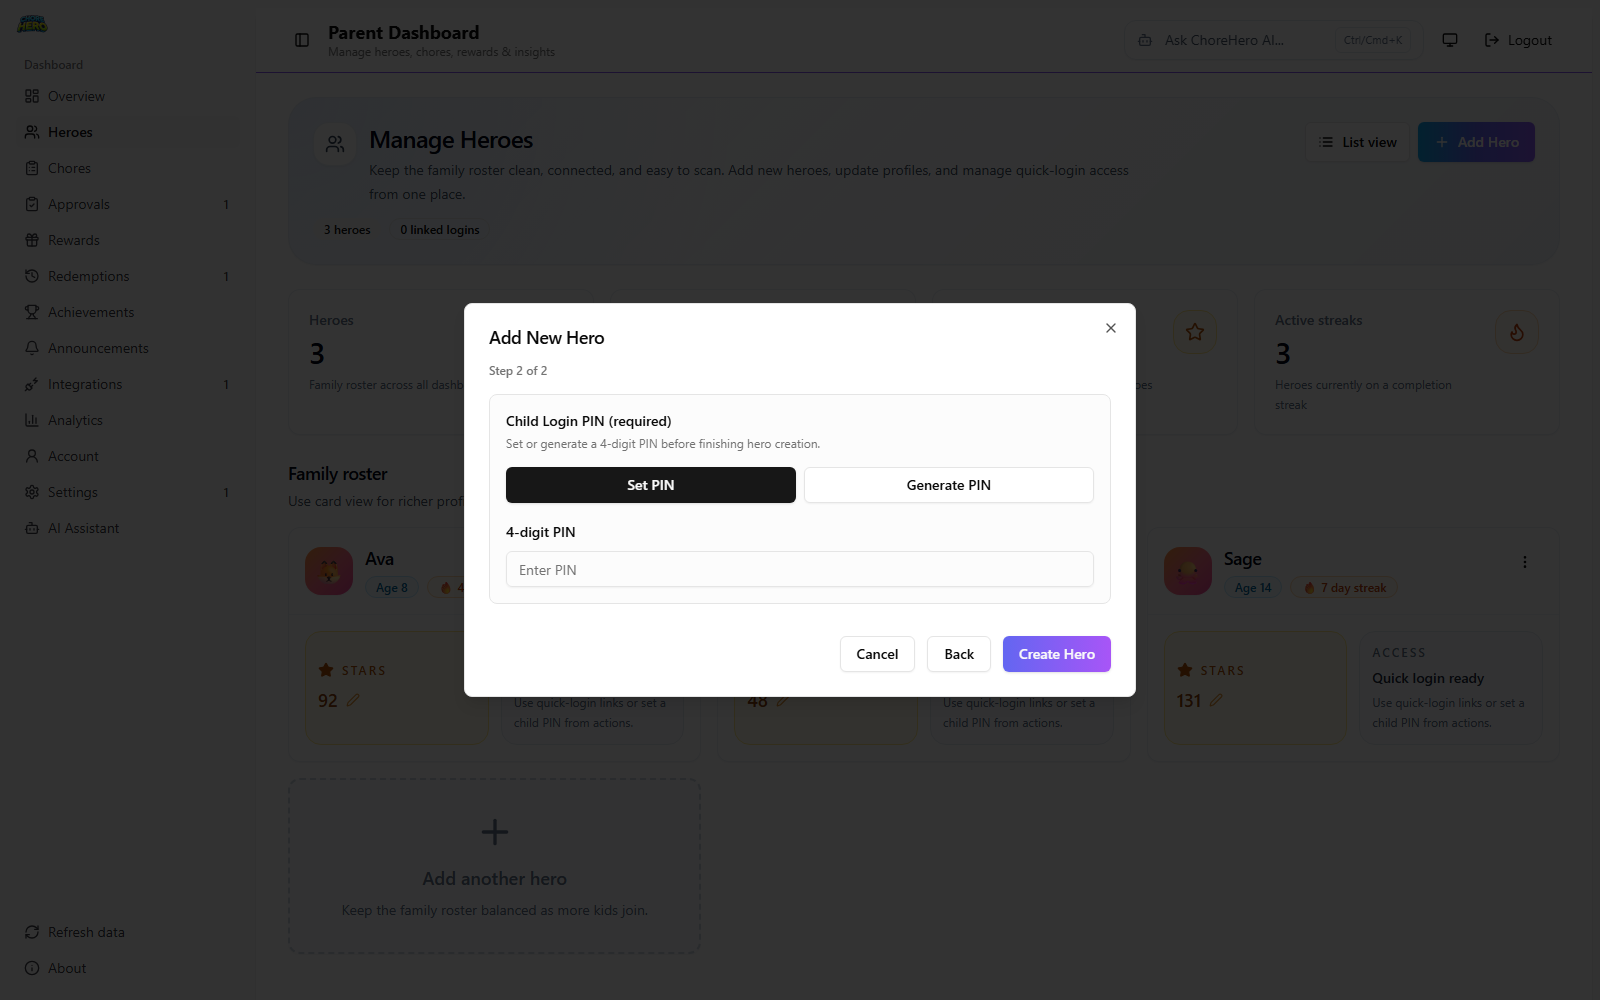Switch to Generate PIN option

tap(947, 485)
